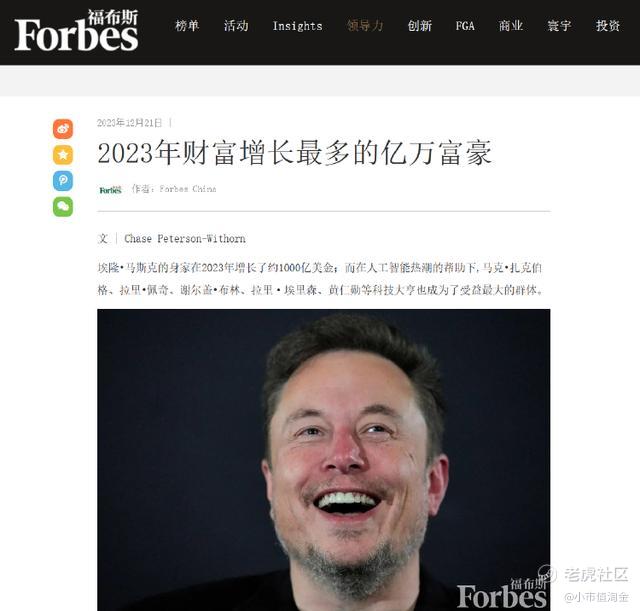Share article via Weibo icon
The width and height of the screenshot is (640, 611).
pyautogui.click(x=63, y=129)
